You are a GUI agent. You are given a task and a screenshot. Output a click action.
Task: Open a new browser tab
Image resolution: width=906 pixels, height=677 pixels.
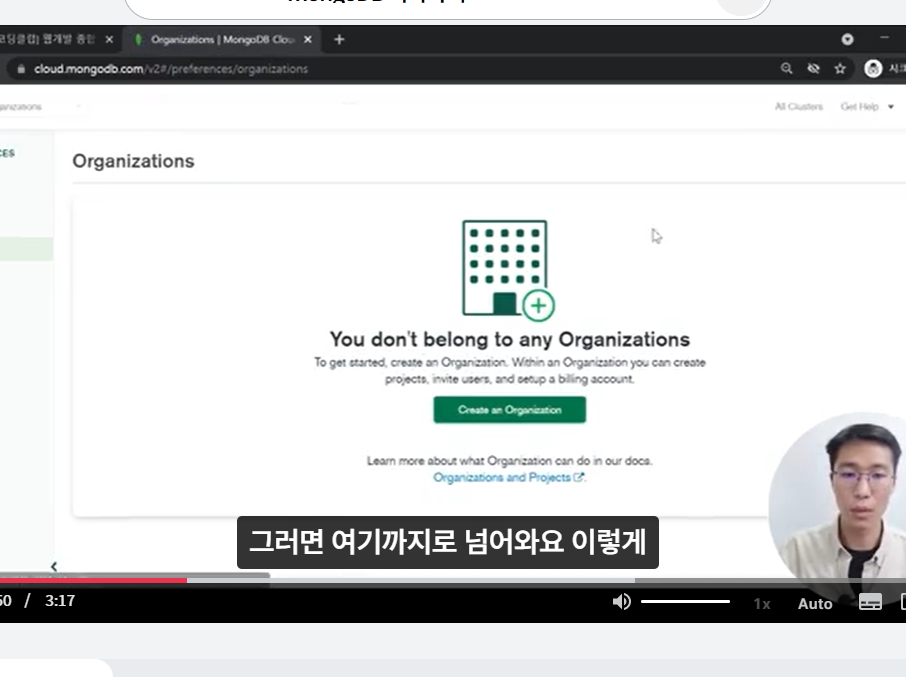click(340, 39)
